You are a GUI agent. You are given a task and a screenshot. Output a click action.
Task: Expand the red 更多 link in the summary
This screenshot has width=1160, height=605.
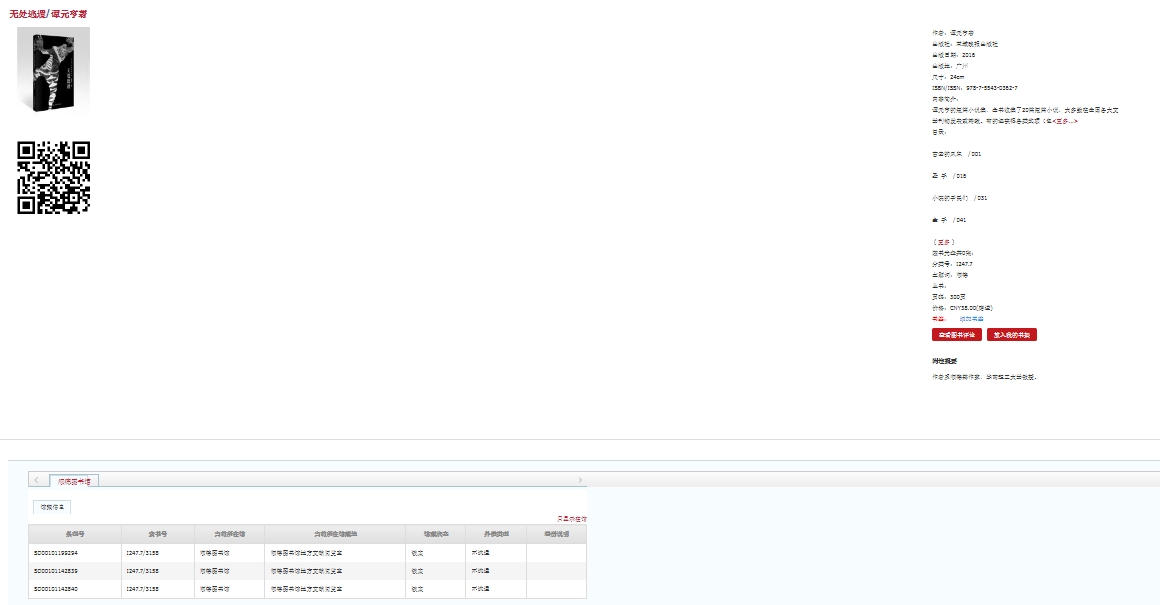(x=1066, y=121)
